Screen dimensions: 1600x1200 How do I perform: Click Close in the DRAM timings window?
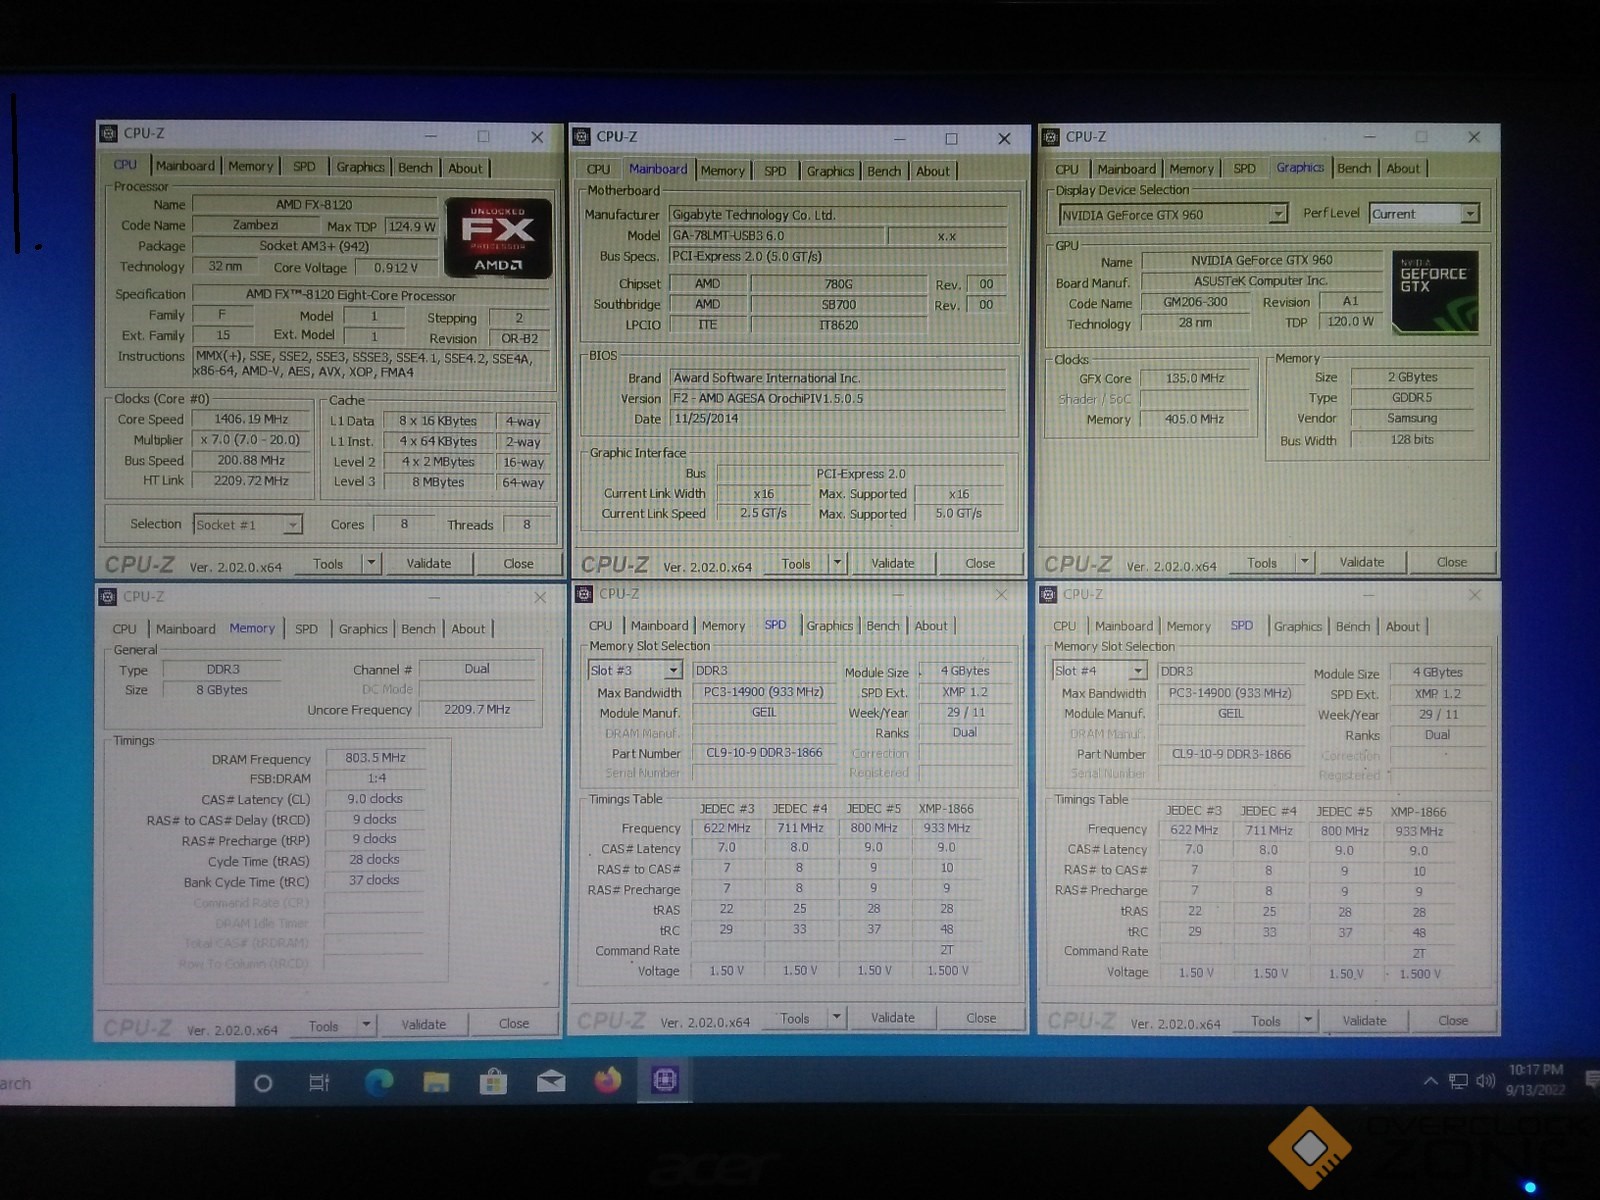514,1023
